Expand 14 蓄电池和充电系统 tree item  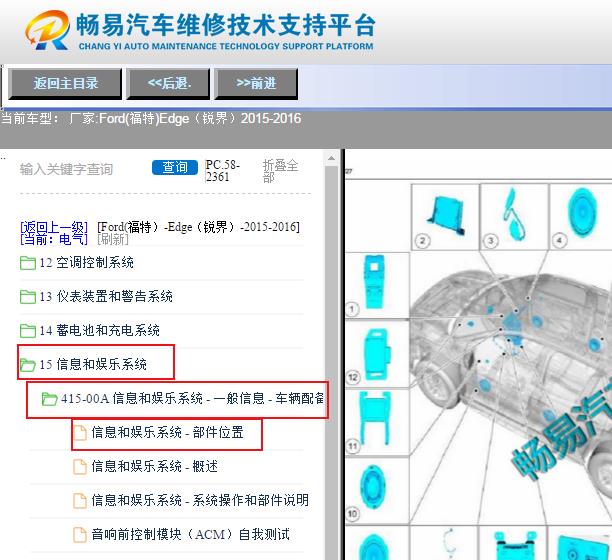(100, 331)
